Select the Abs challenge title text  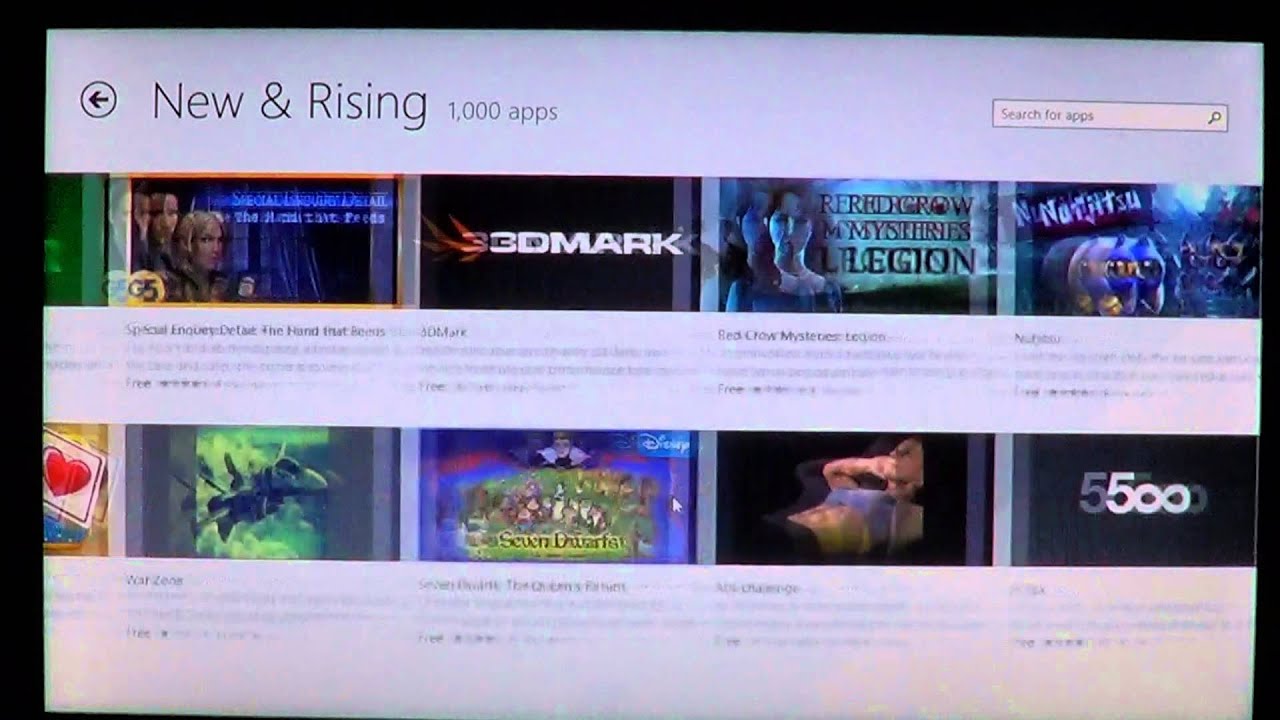coord(757,588)
